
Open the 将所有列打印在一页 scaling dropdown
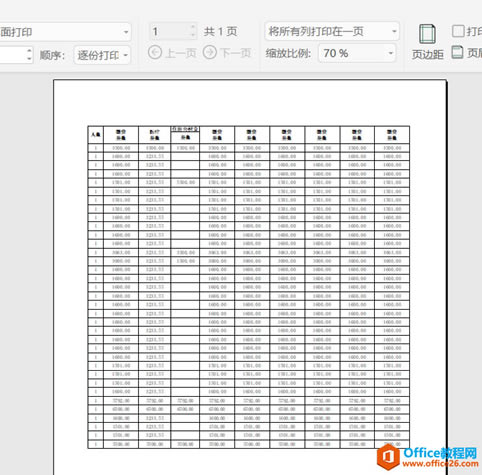[332, 32]
